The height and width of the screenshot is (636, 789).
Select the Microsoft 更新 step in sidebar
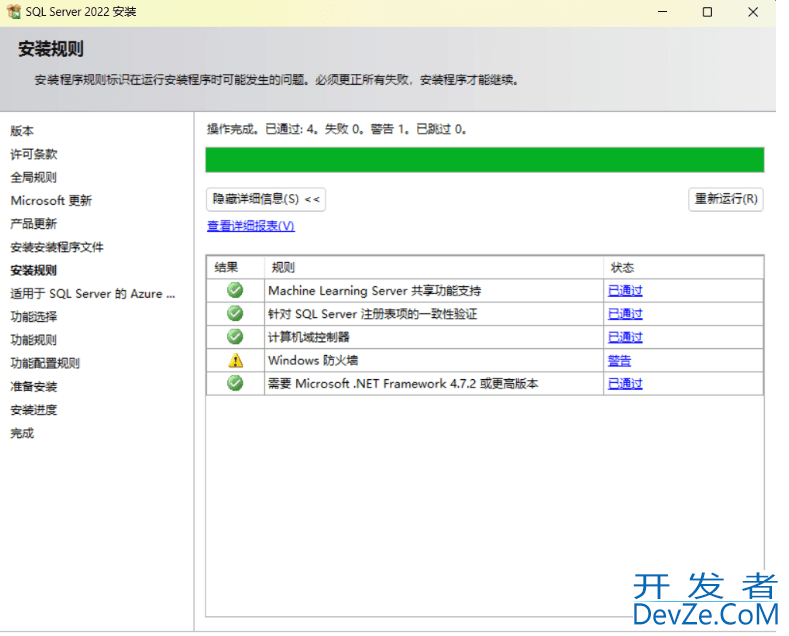coord(51,201)
